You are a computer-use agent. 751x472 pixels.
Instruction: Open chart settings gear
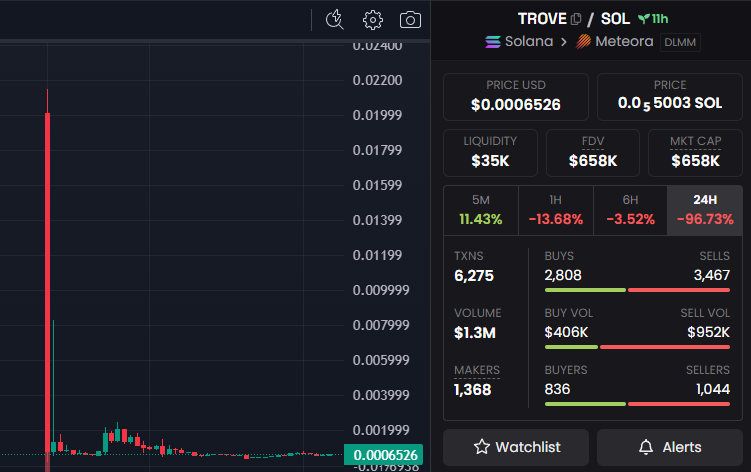click(373, 20)
